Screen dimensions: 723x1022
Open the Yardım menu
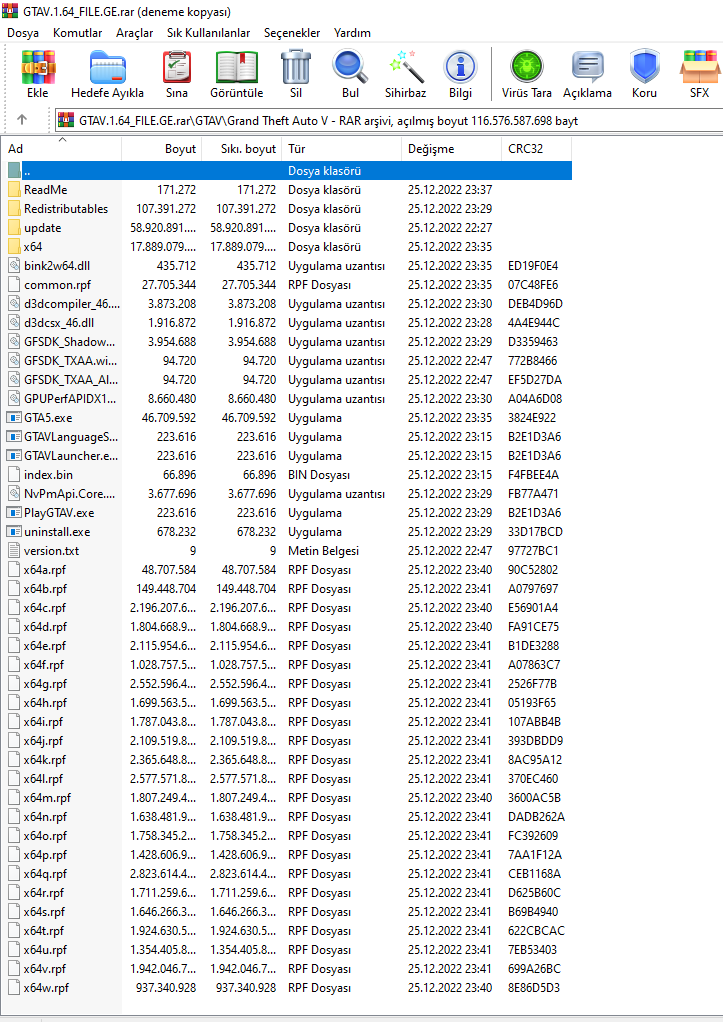(x=352, y=33)
